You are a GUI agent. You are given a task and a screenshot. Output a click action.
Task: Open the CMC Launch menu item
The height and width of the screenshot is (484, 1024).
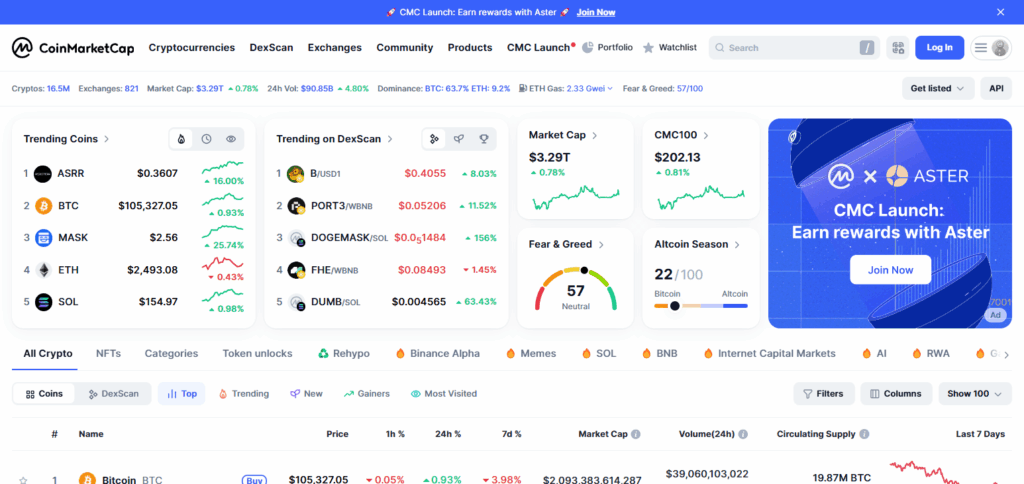coord(540,48)
